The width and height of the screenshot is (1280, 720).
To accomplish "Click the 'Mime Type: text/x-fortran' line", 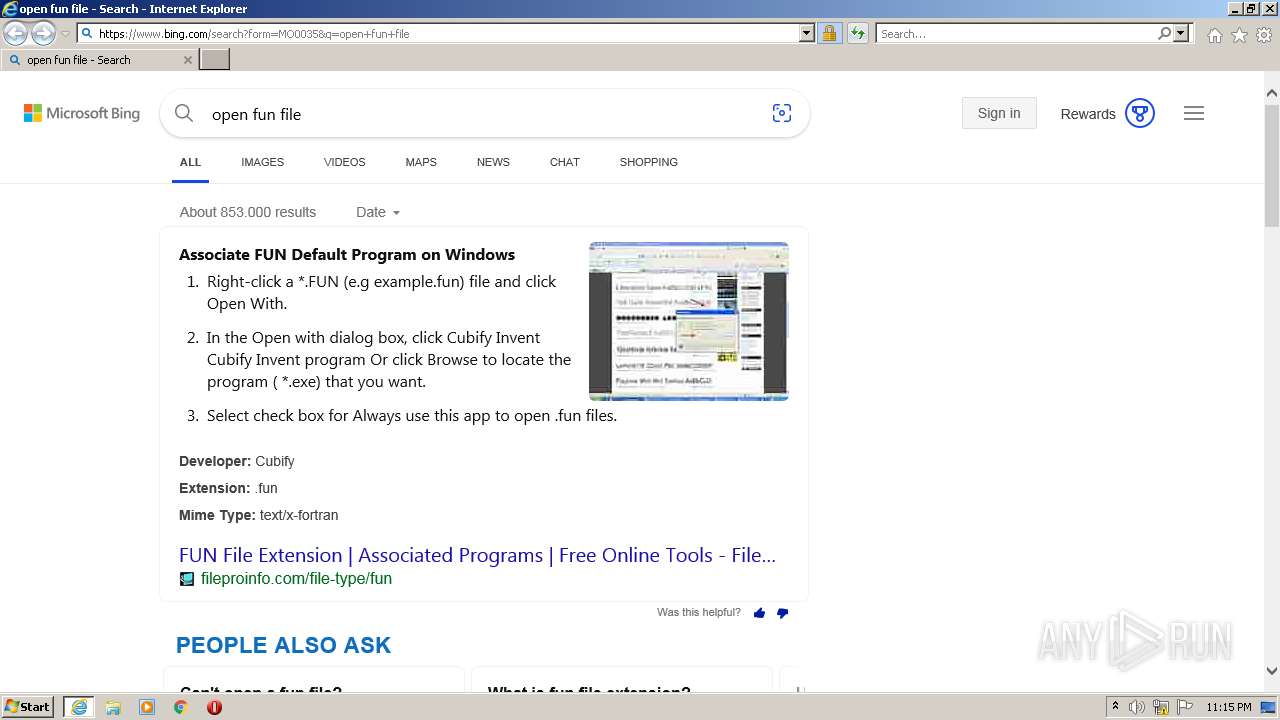I will point(259,515).
